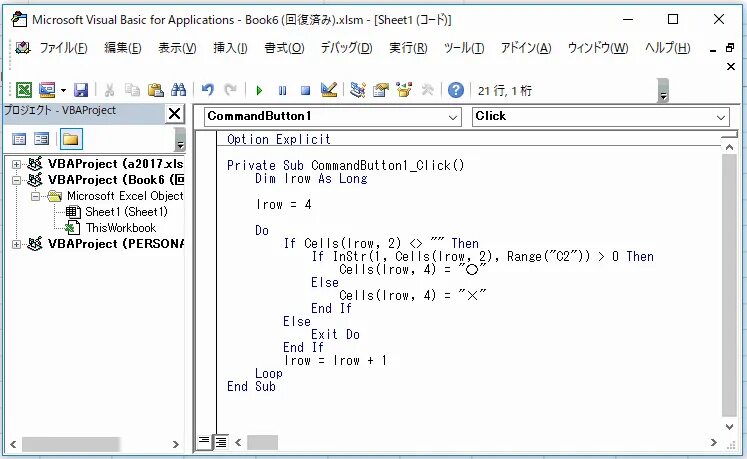
Task: Open the デバッグ(D) menu
Action: [x=346, y=48]
